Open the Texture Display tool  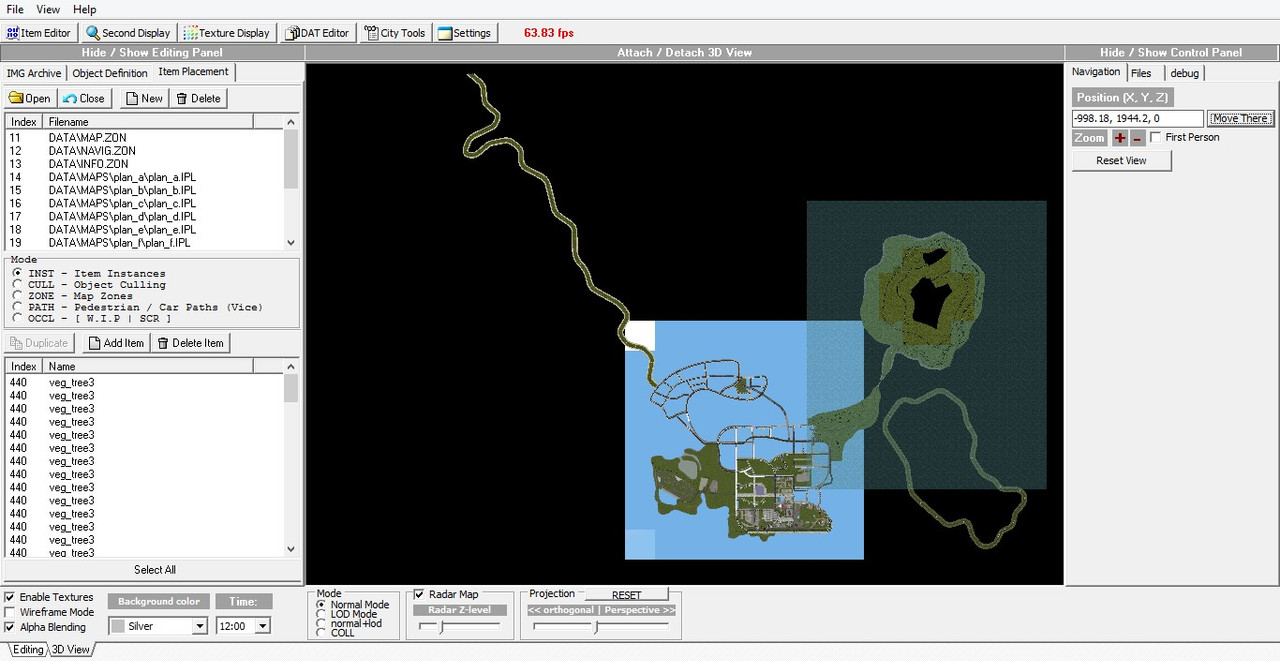click(227, 32)
